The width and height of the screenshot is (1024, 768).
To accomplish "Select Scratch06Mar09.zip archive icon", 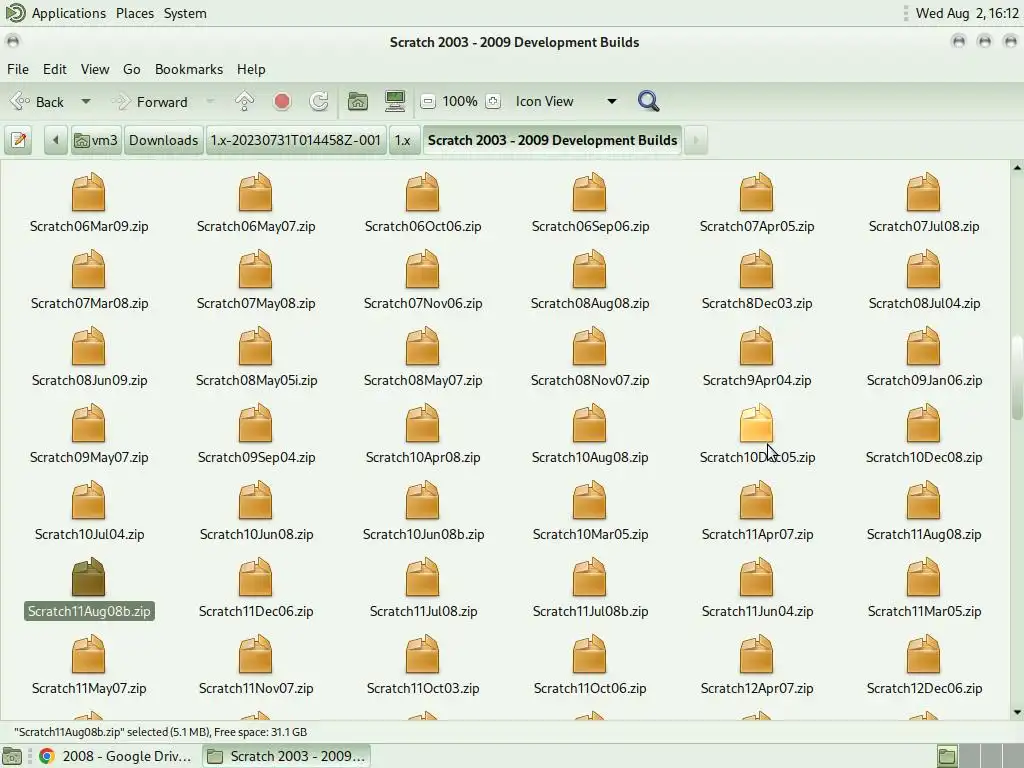I will click(88, 192).
